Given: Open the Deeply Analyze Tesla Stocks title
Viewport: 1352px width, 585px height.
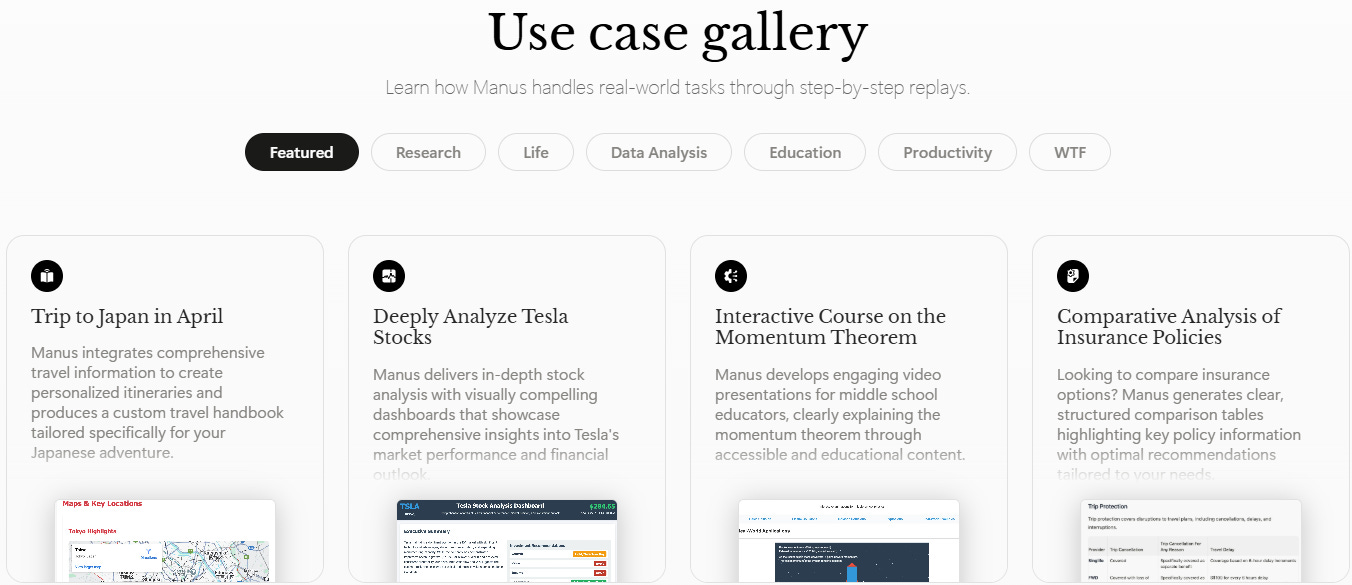Looking at the screenshot, I should [470, 327].
